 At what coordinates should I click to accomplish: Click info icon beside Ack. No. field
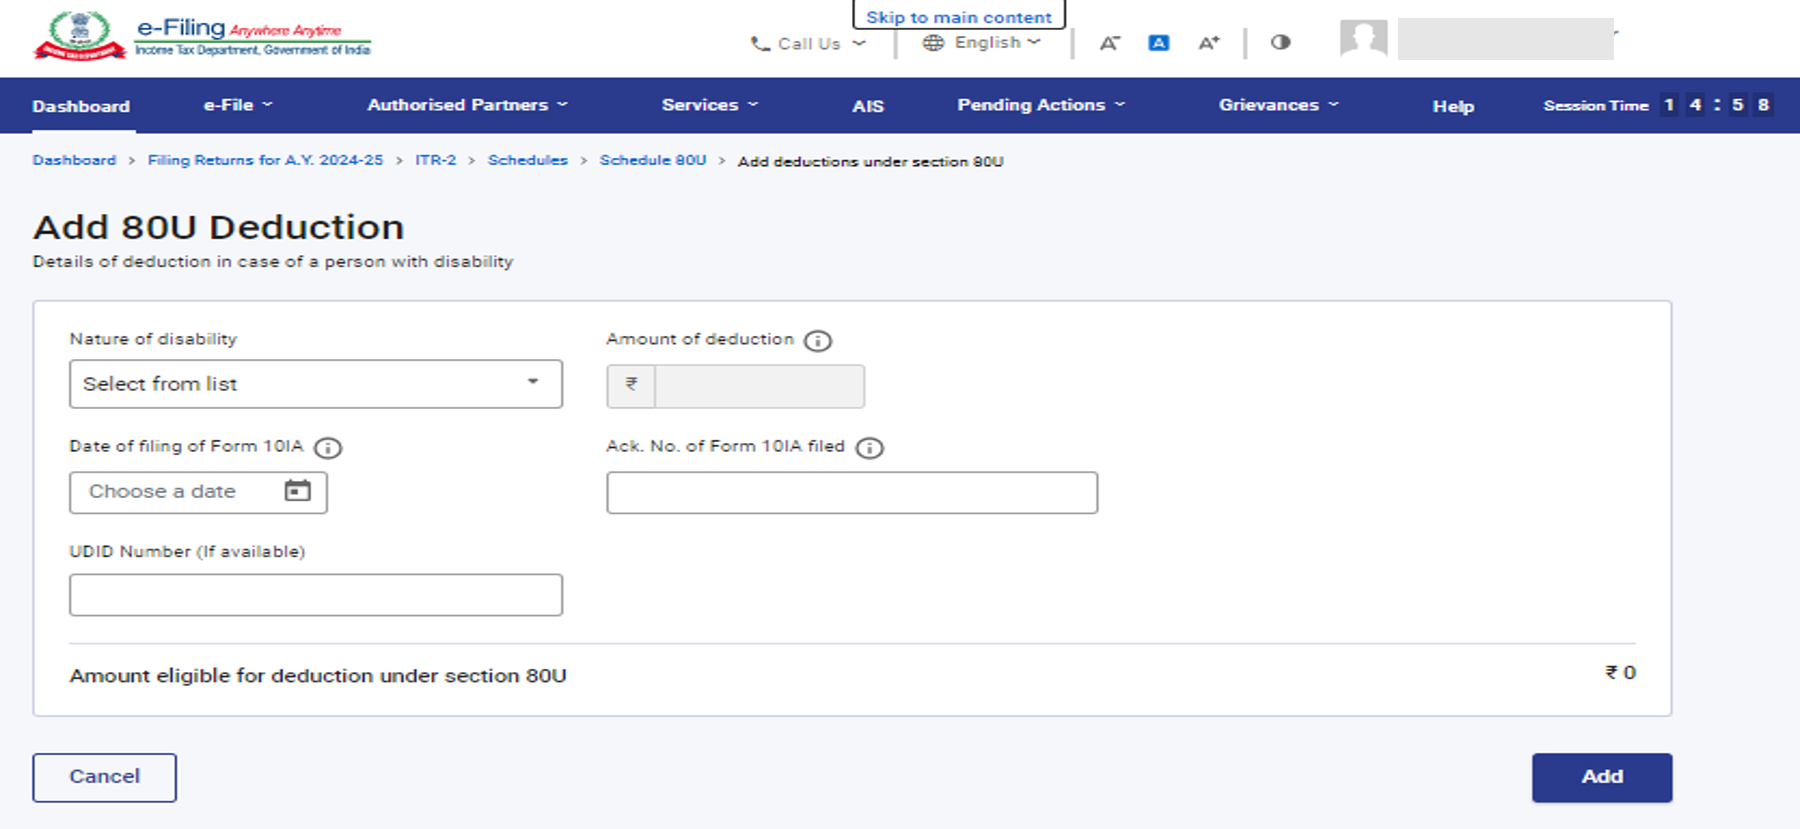coord(869,448)
